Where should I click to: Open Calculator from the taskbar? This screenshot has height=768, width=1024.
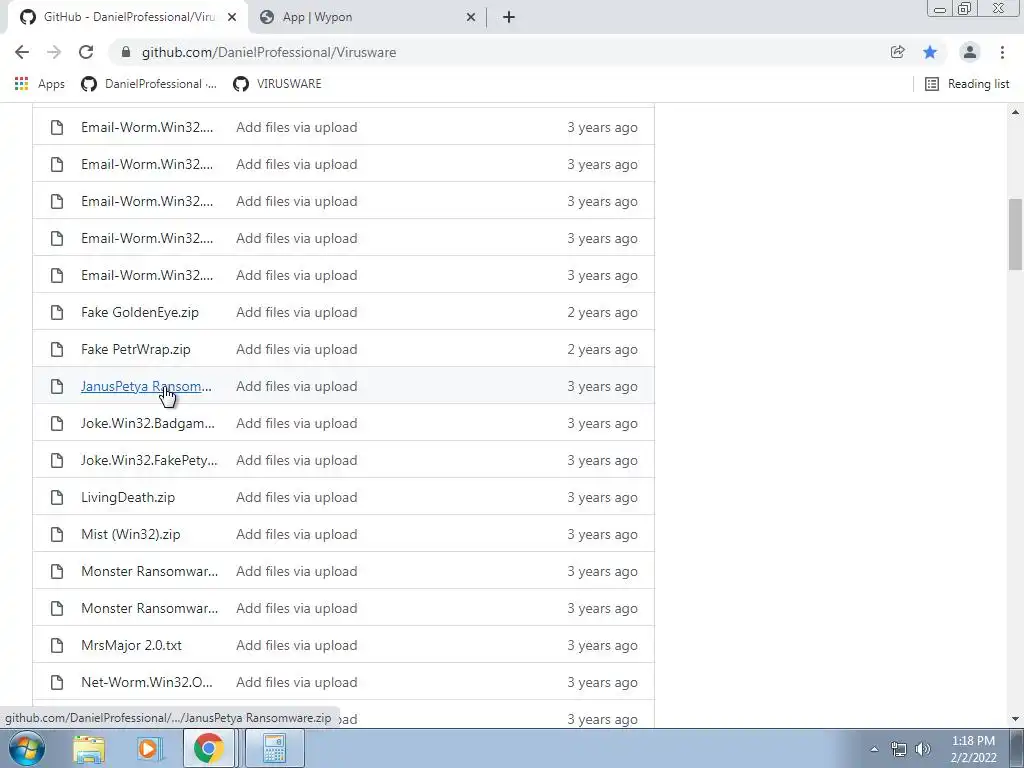click(274, 748)
